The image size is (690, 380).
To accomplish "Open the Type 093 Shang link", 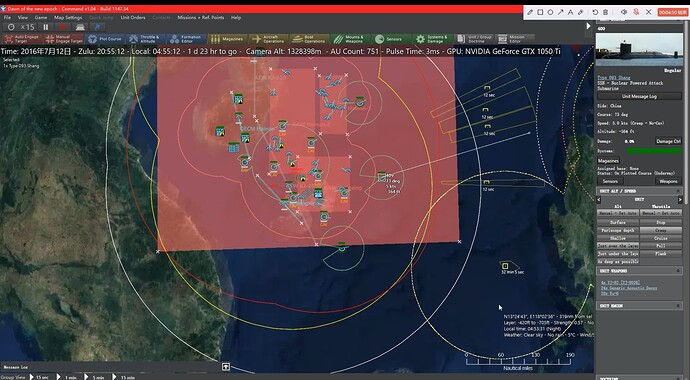I will click(x=613, y=77).
